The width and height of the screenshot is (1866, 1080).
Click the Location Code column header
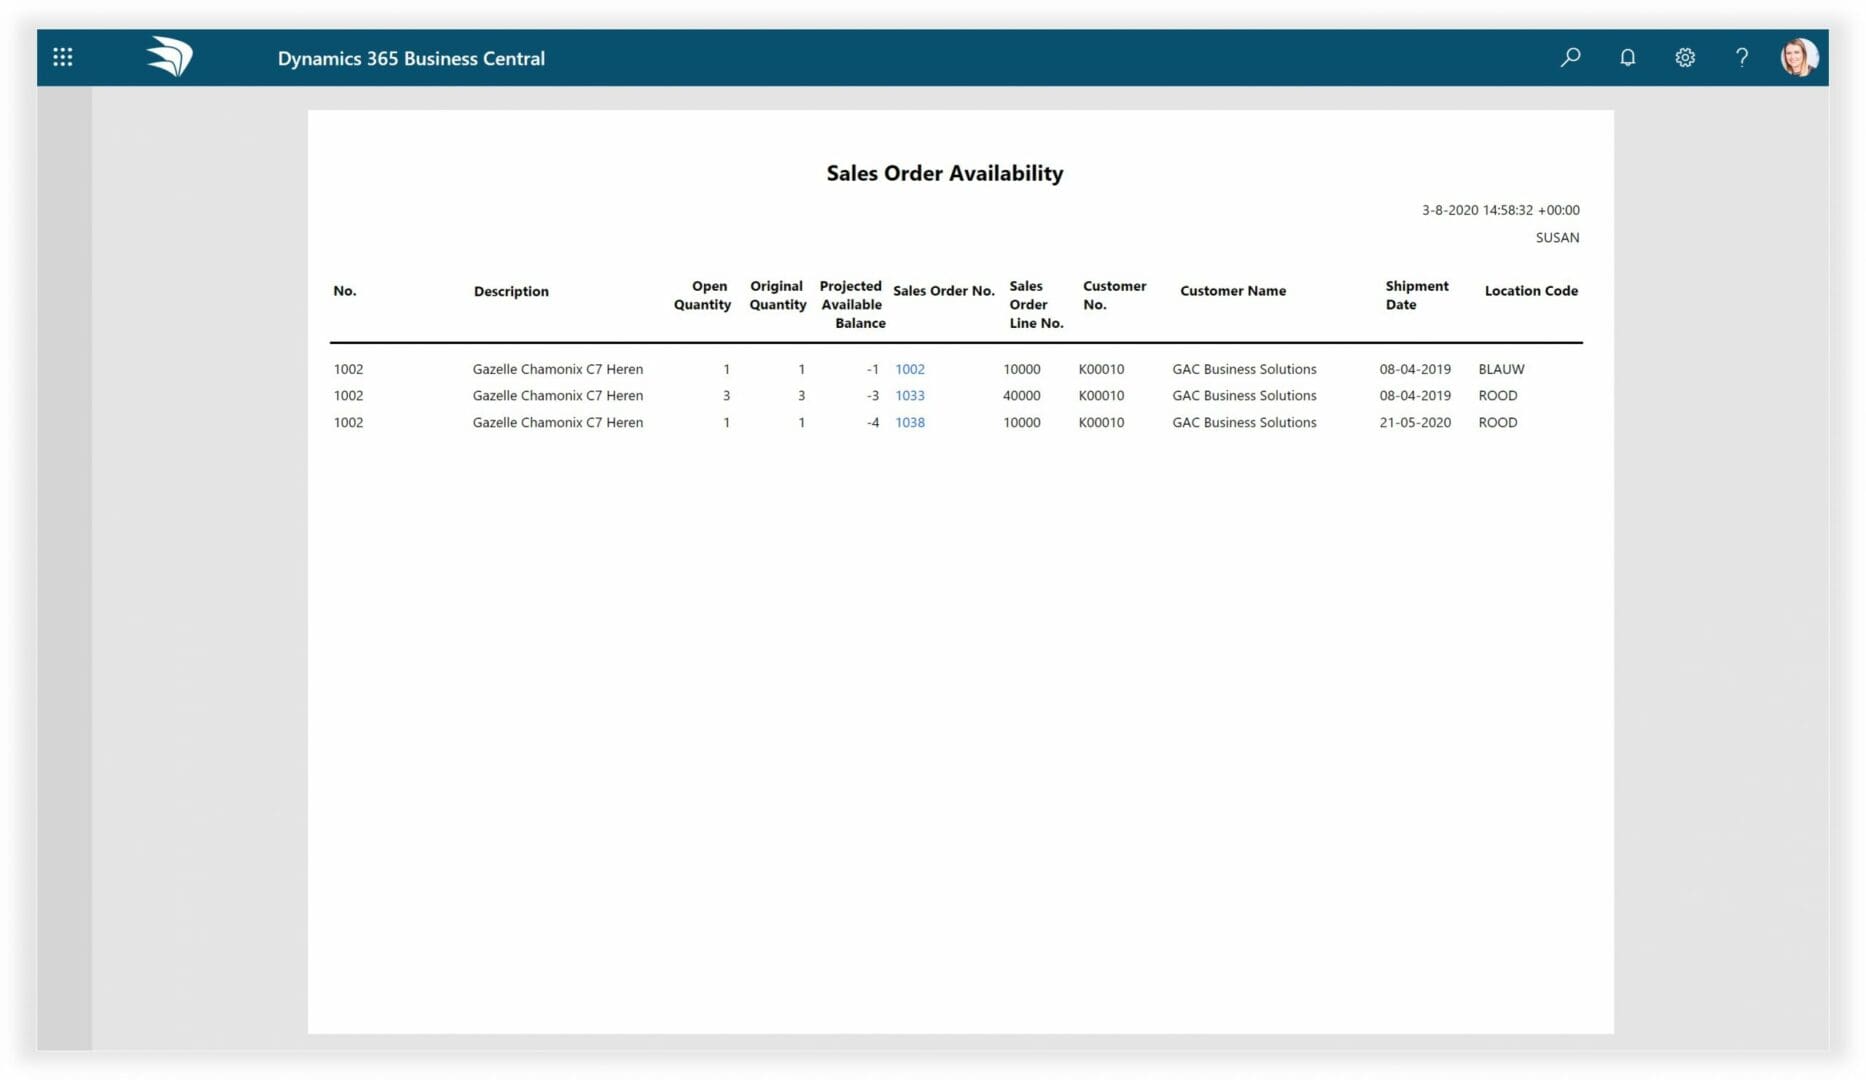(1530, 291)
